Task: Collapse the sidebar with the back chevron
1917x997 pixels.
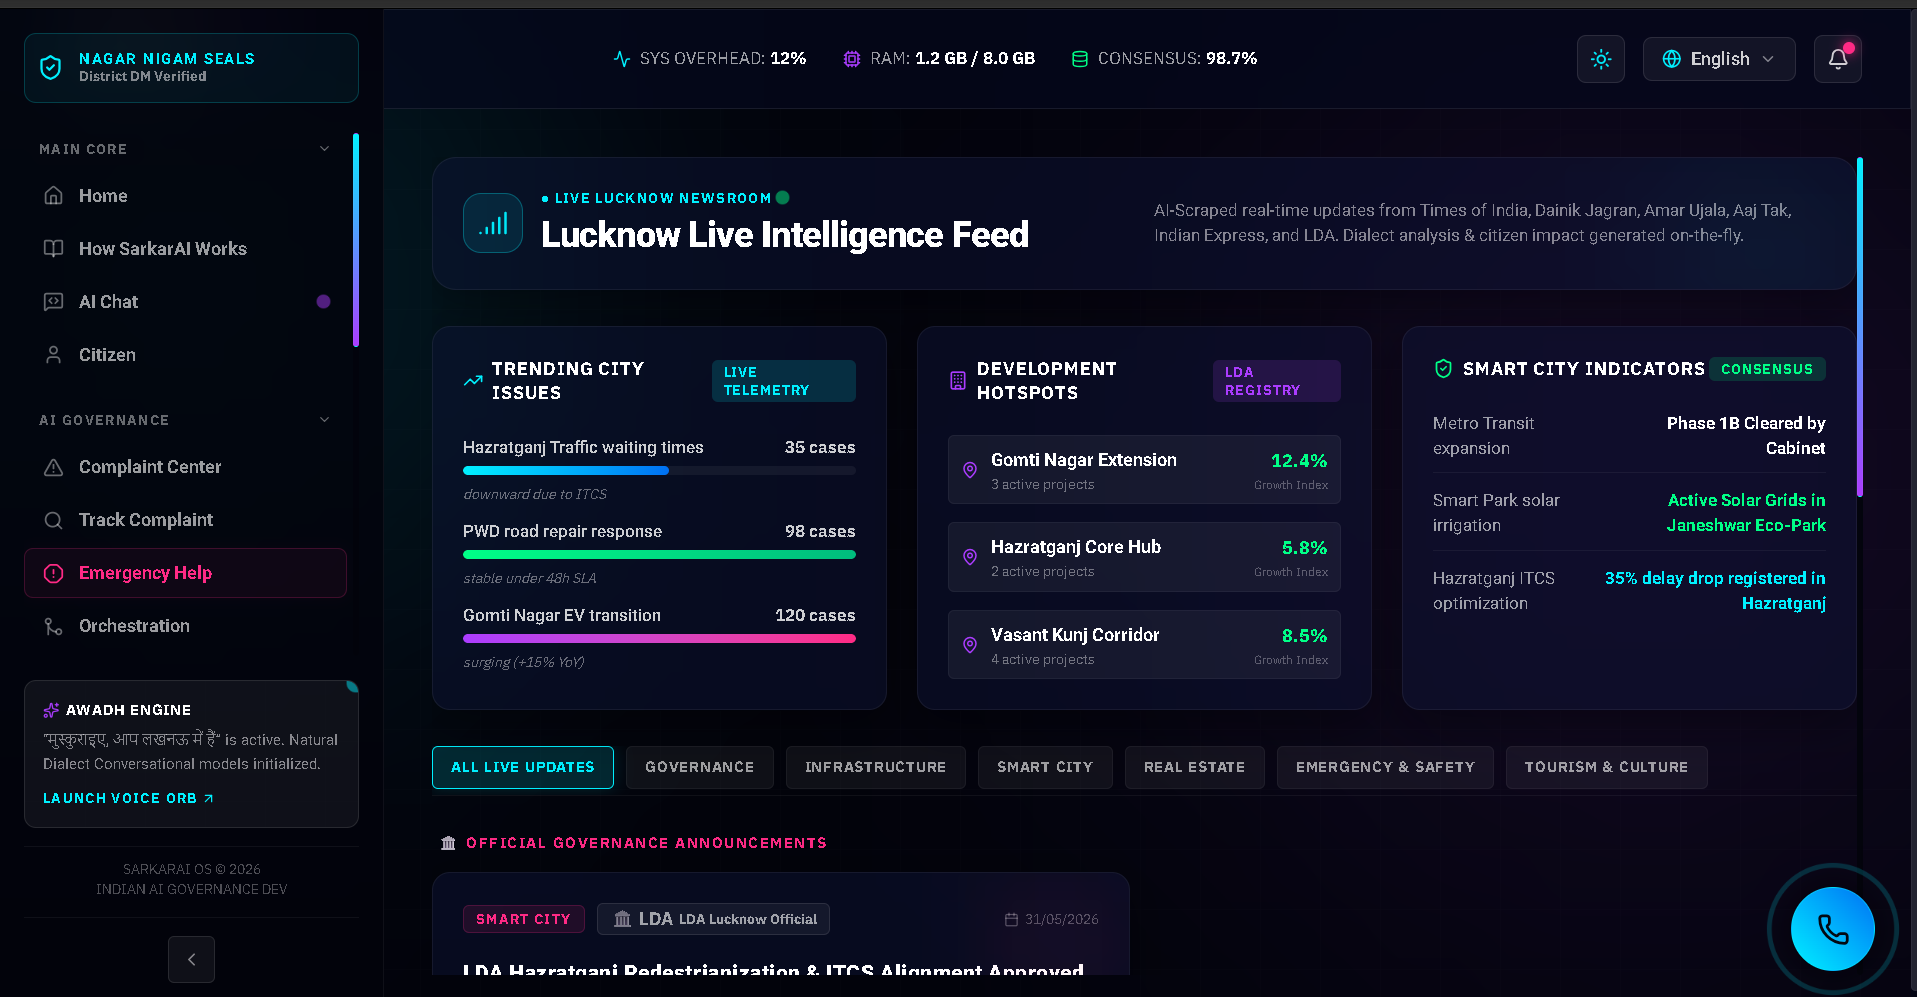Action: point(191,959)
